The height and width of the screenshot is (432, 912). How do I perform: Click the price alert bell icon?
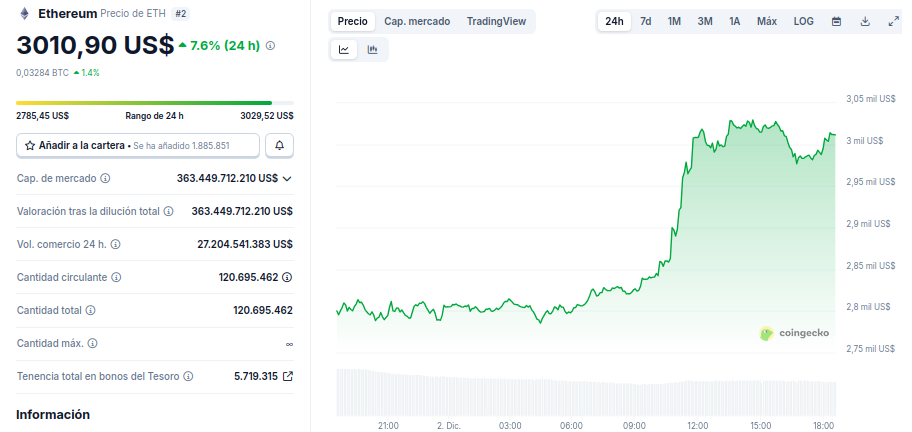tap(279, 145)
